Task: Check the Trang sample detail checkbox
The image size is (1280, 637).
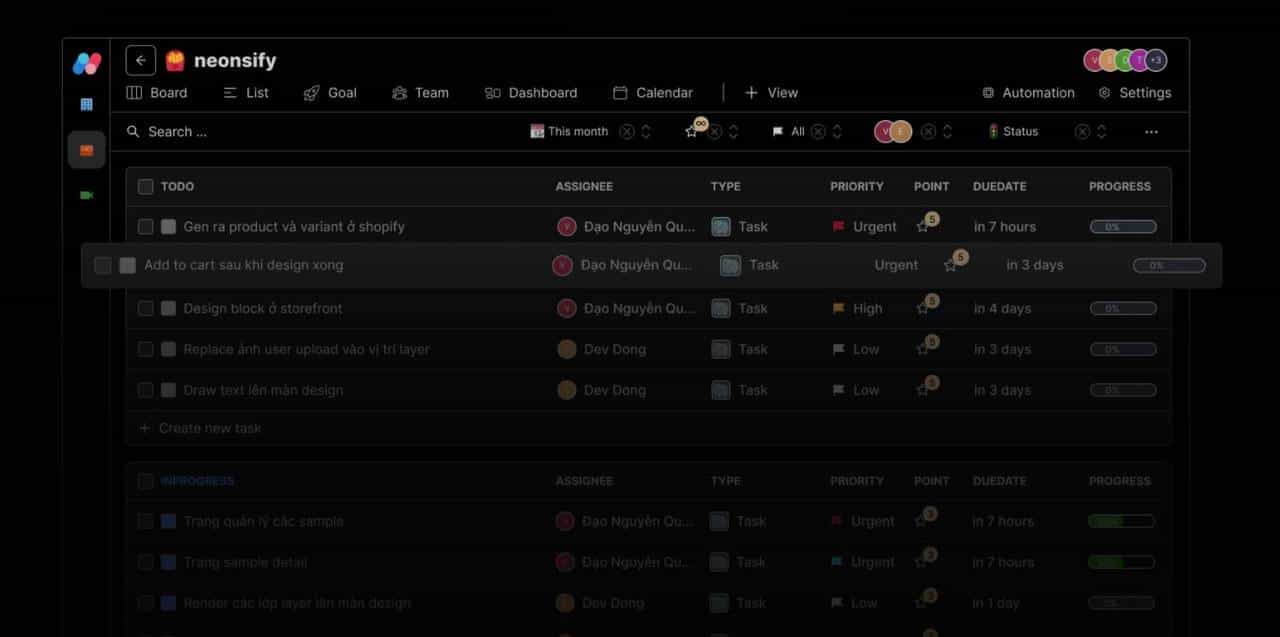Action: [146, 562]
